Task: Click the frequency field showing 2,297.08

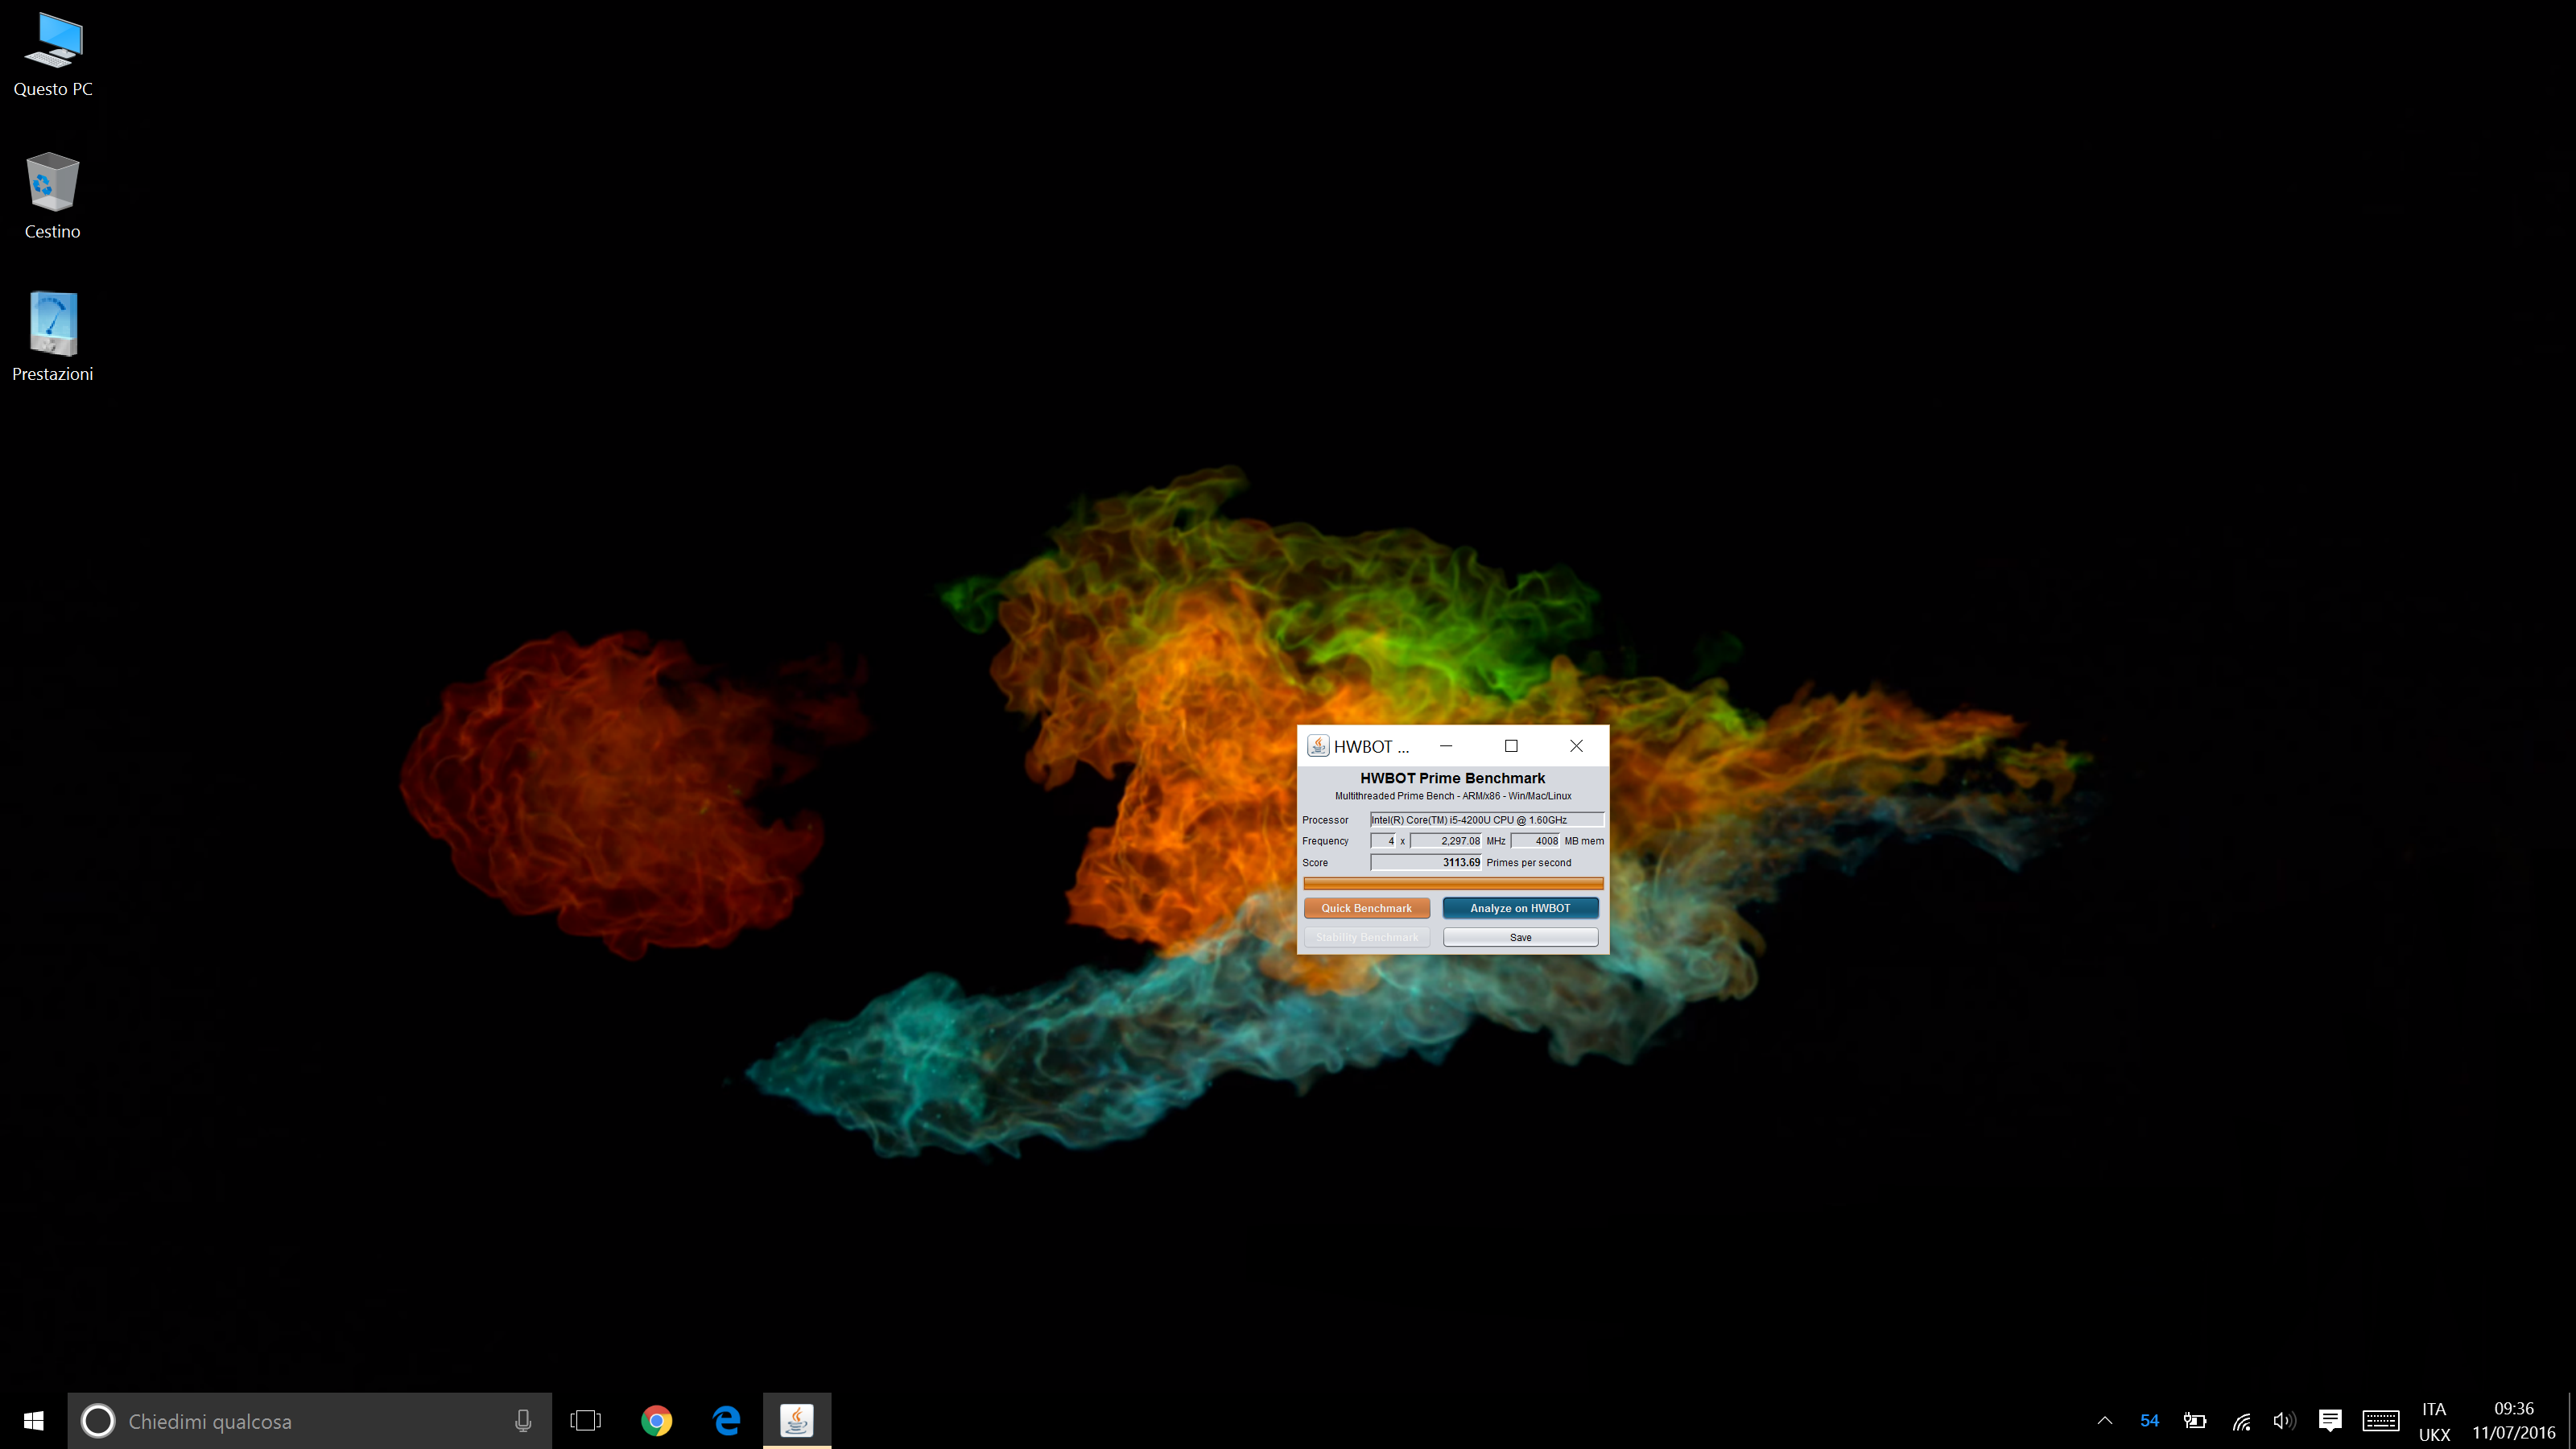Action: tap(1446, 841)
